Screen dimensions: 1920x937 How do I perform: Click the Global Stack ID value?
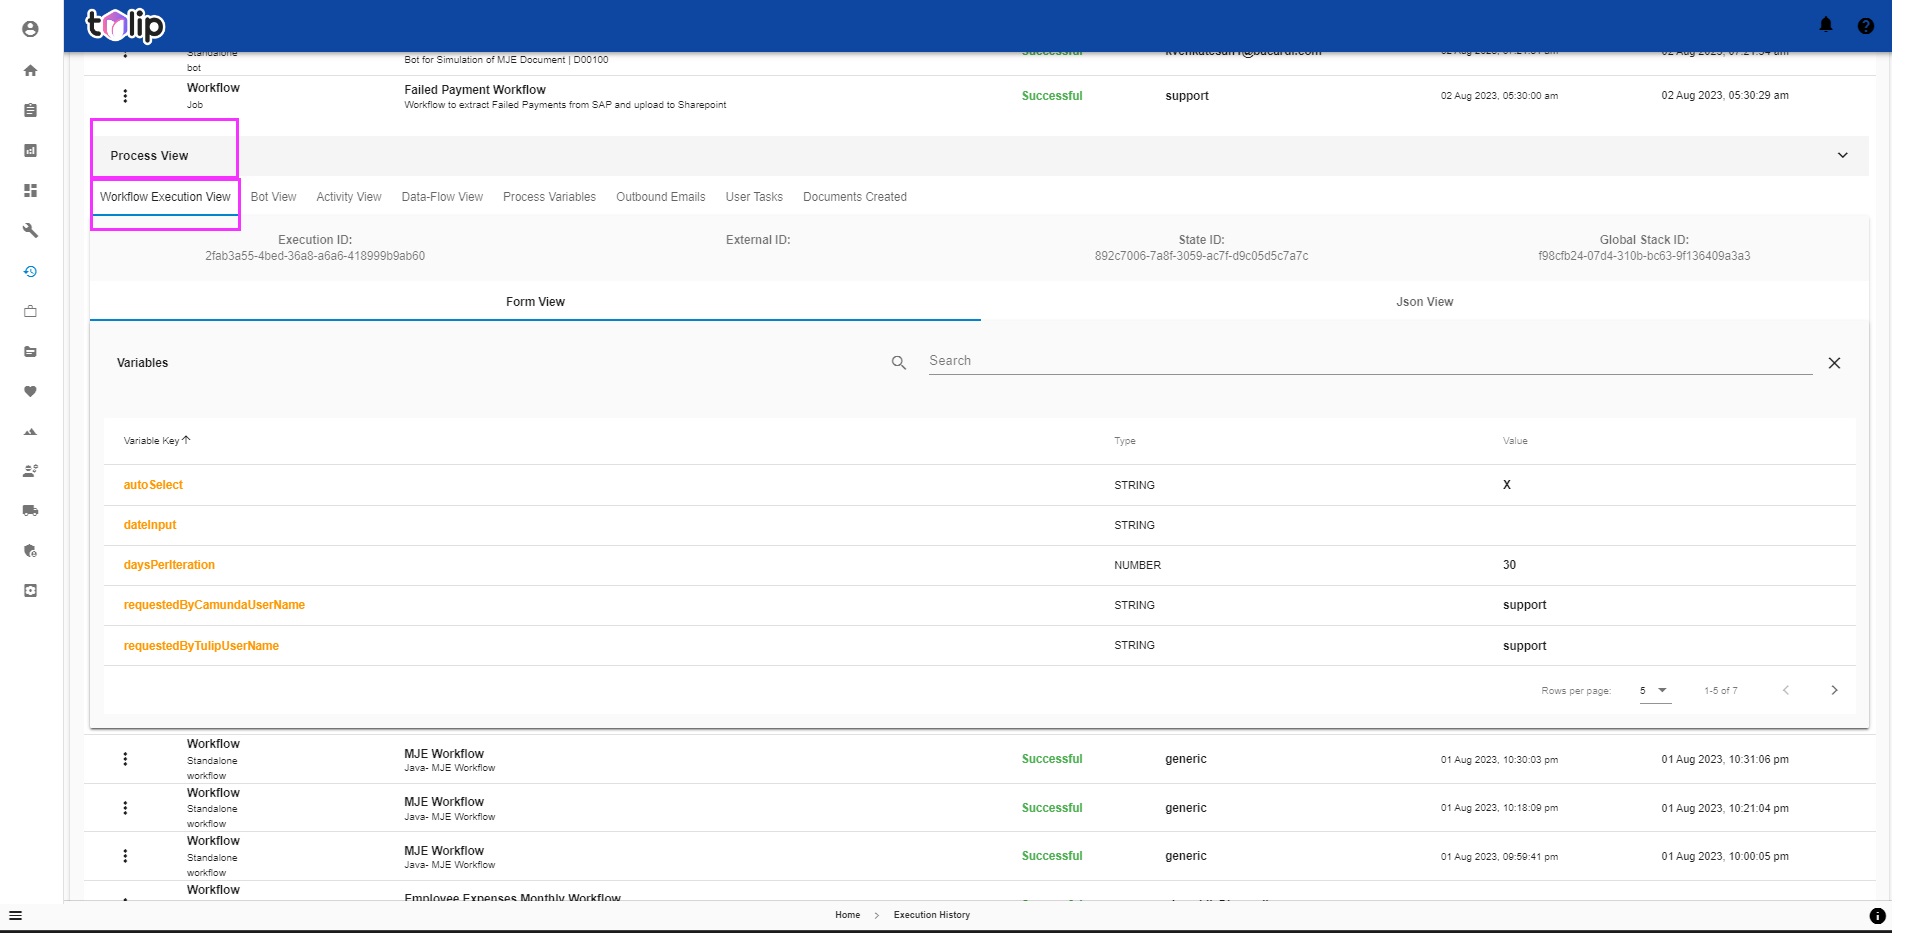1644,256
